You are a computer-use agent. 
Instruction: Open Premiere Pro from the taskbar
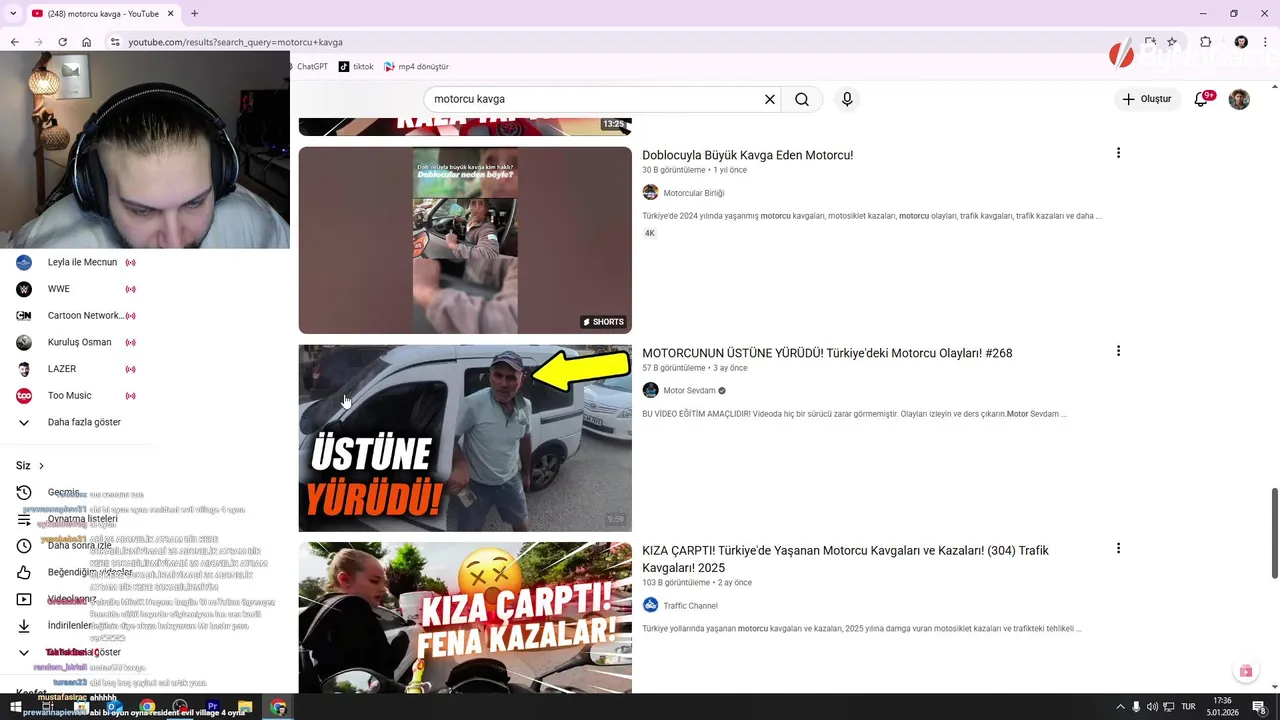pyautogui.click(x=213, y=707)
